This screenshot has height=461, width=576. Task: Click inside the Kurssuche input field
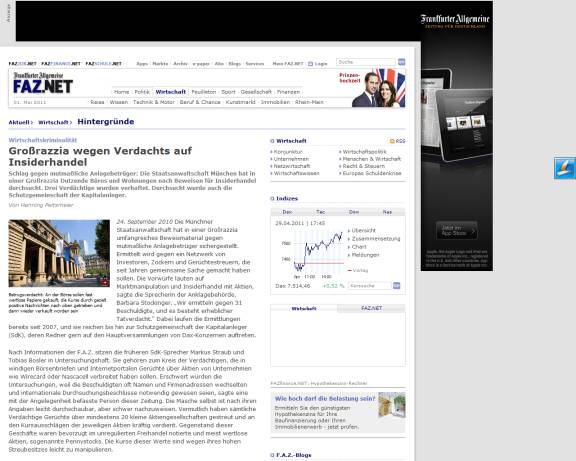coord(370,285)
